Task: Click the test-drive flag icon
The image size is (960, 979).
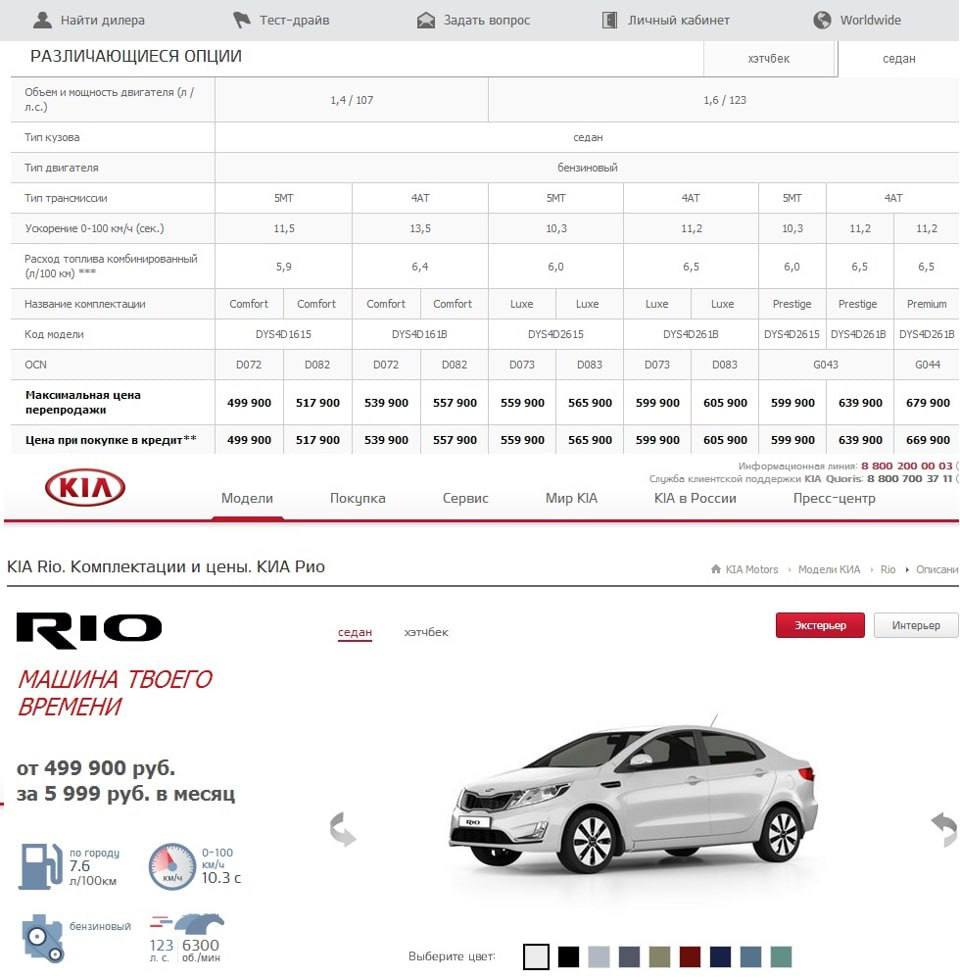Action: tap(241, 20)
